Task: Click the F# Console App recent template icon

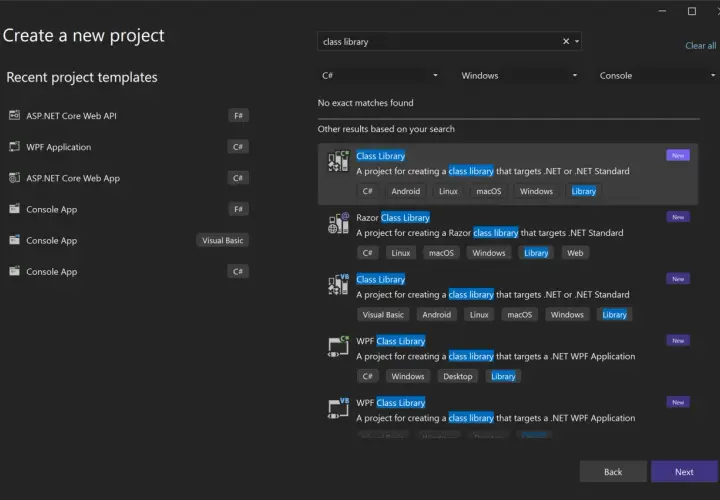Action: (15, 209)
